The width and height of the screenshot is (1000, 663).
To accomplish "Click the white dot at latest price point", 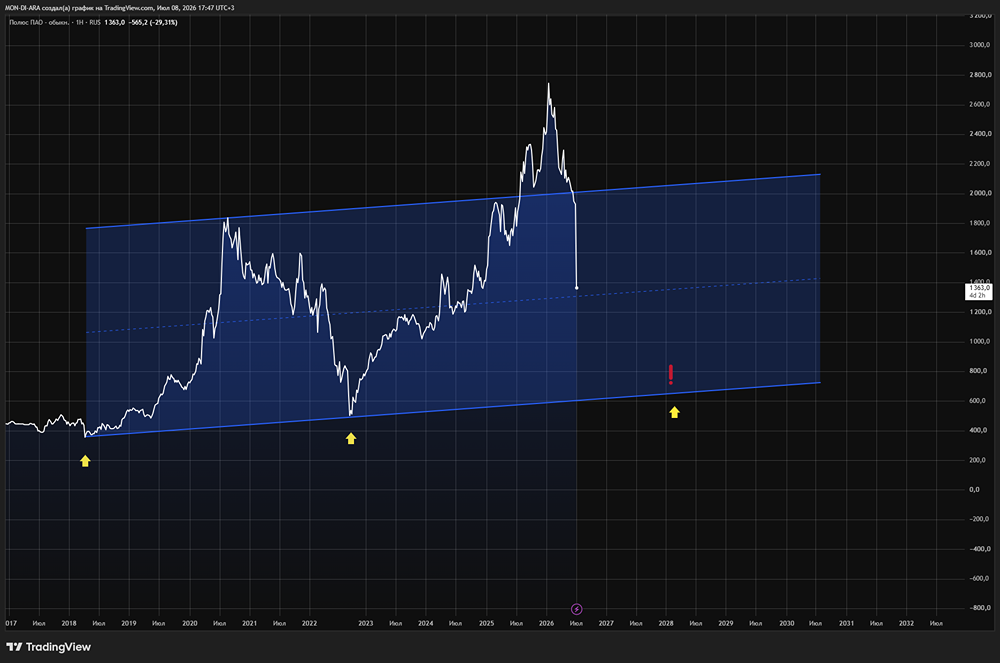I will coord(577,288).
